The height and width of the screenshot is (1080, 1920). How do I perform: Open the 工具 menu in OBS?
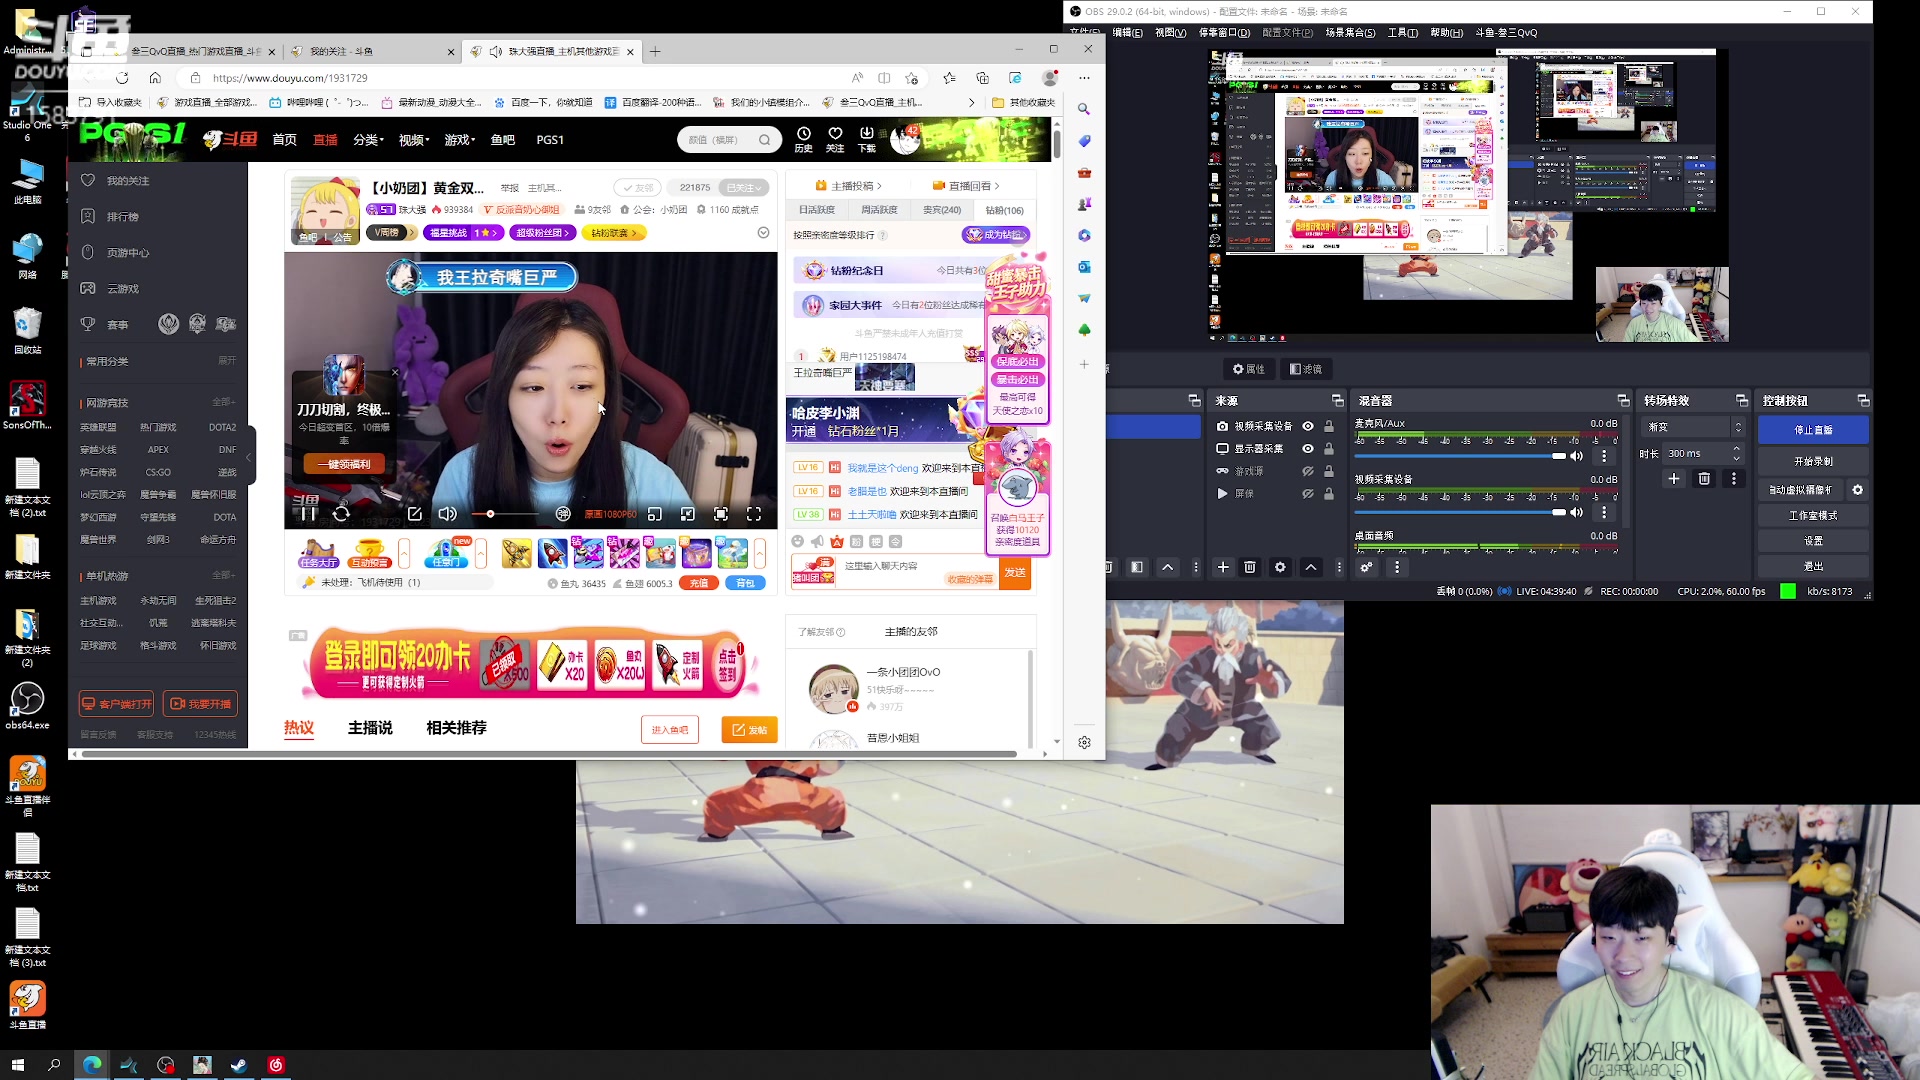[1402, 33]
